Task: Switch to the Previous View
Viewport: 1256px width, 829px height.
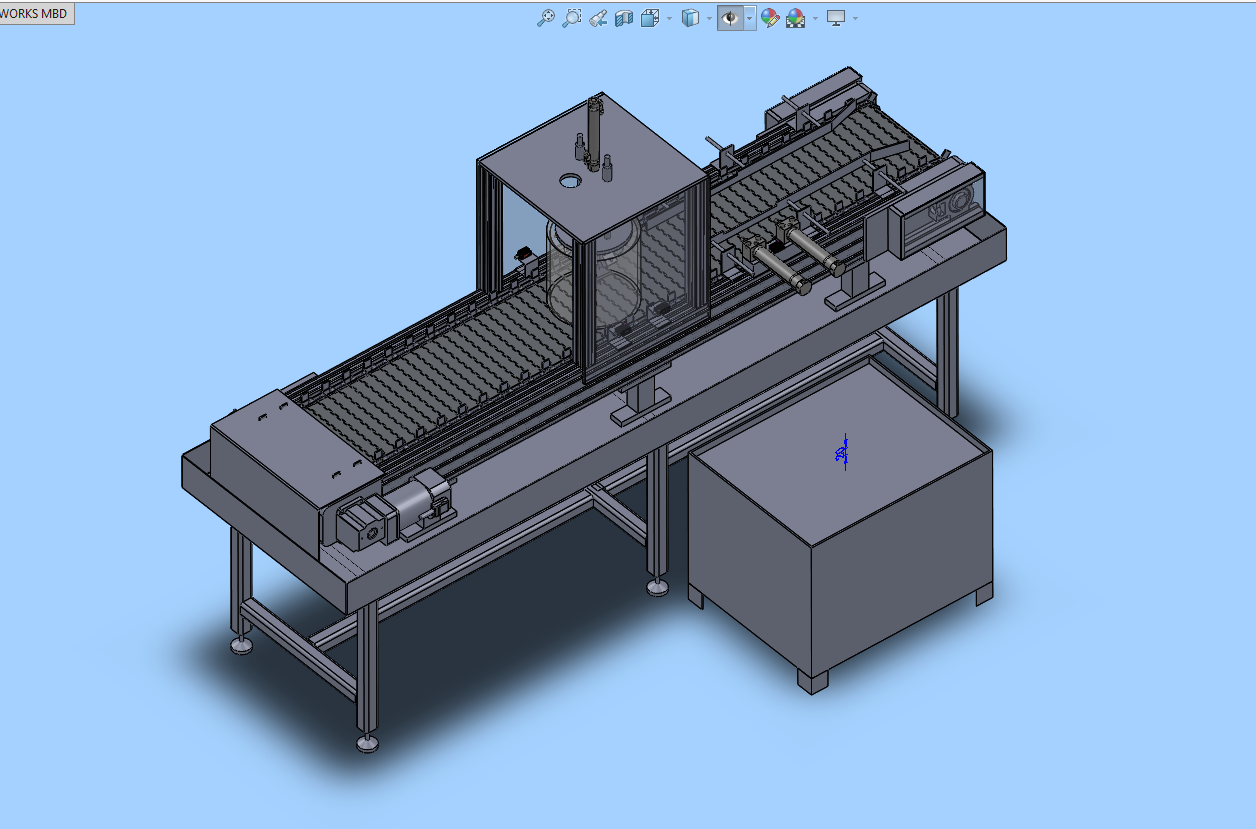Action: (x=598, y=18)
